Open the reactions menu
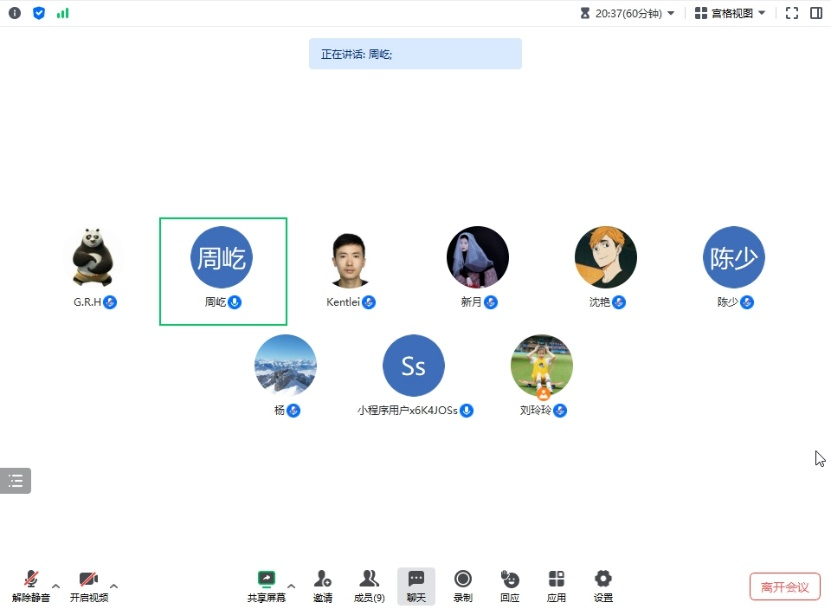Image resolution: width=831 pixels, height=609 pixels. click(x=510, y=586)
